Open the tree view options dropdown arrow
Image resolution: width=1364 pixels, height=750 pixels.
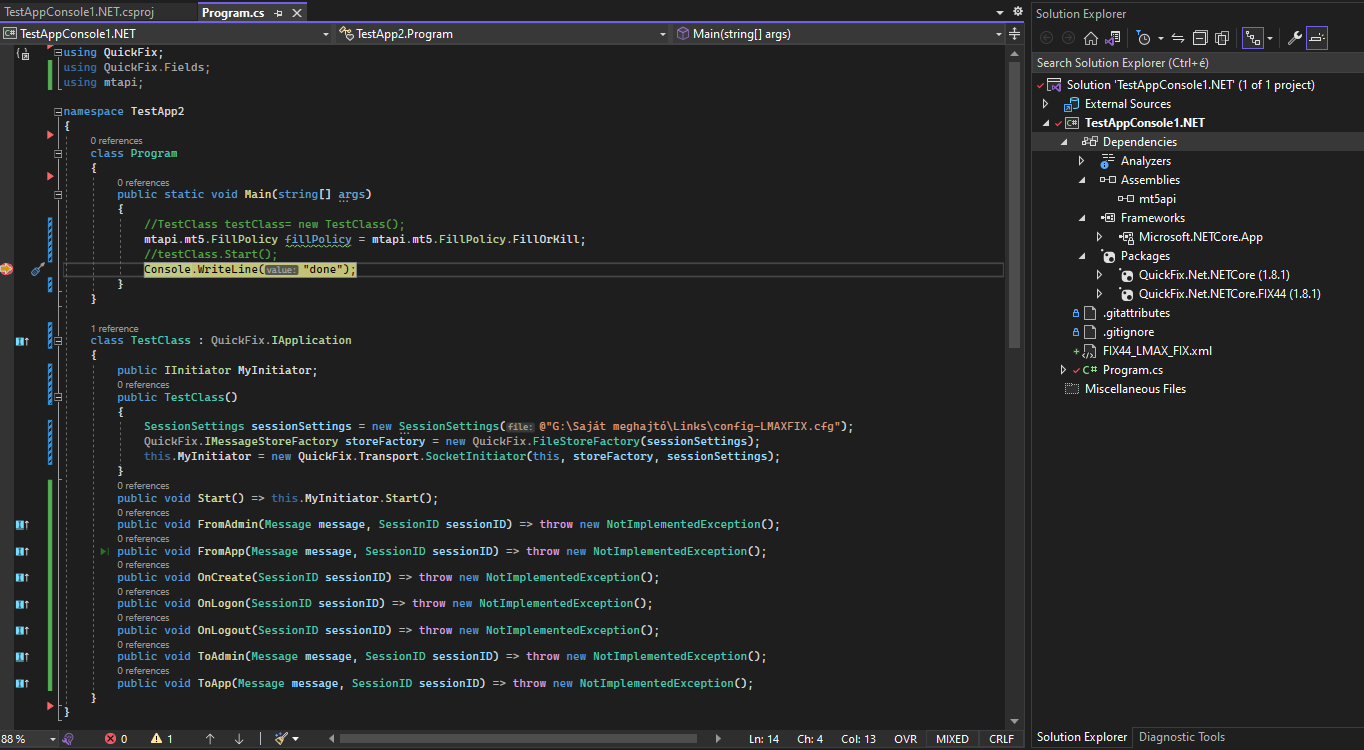(x=1270, y=38)
